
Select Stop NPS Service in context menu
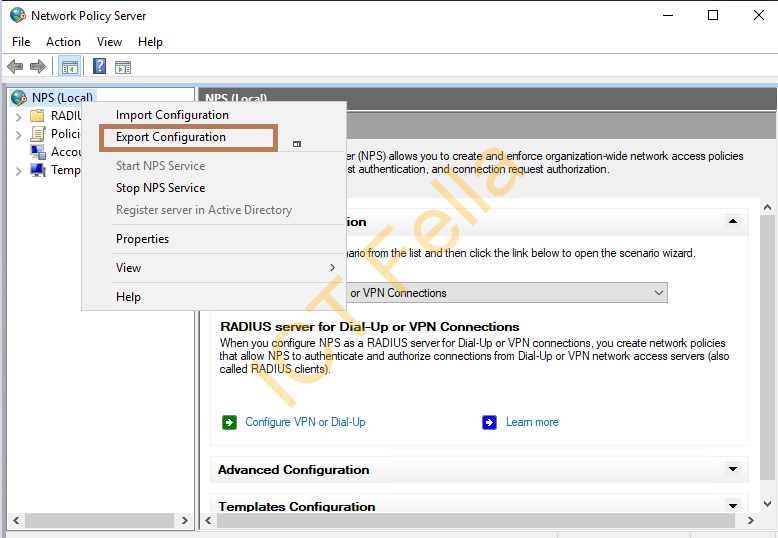tap(160, 188)
